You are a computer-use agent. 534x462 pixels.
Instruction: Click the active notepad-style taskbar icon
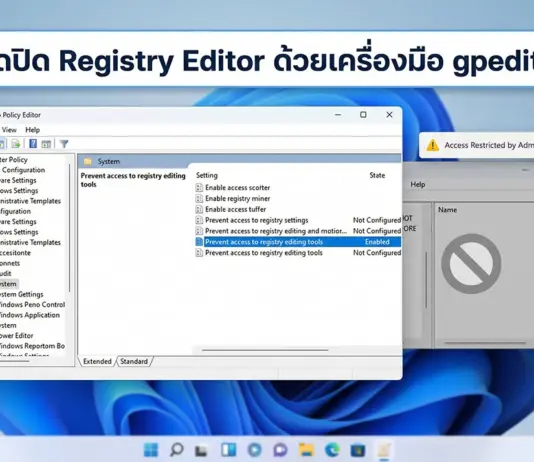click(384, 450)
